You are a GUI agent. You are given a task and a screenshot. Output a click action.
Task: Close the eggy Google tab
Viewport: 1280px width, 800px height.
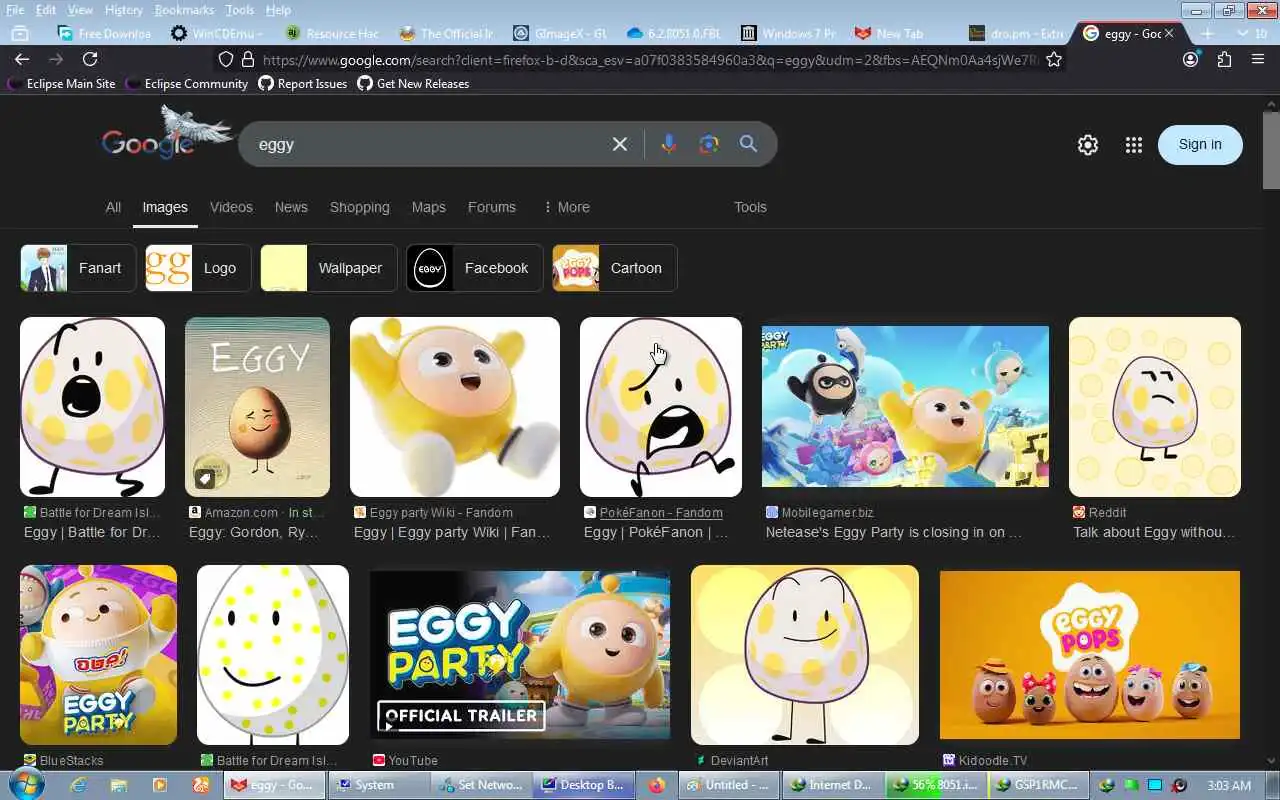tap(1168, 33)
